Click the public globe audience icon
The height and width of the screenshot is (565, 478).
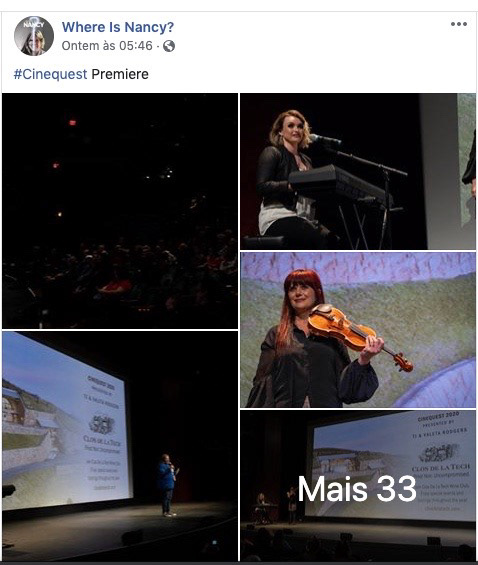point(169,46)
